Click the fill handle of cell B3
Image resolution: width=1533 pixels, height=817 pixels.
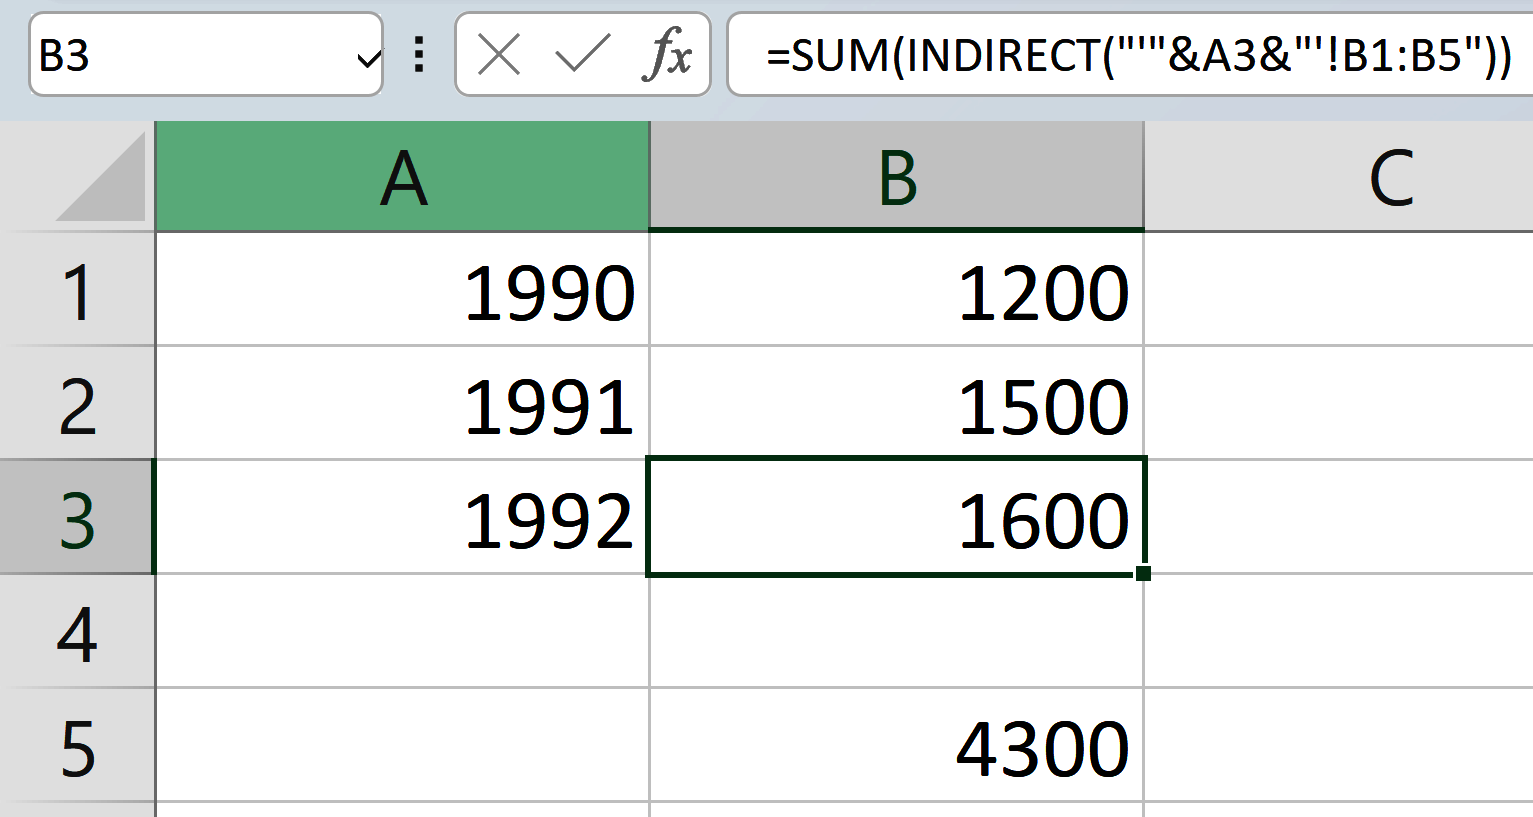tap(1142, 572)
